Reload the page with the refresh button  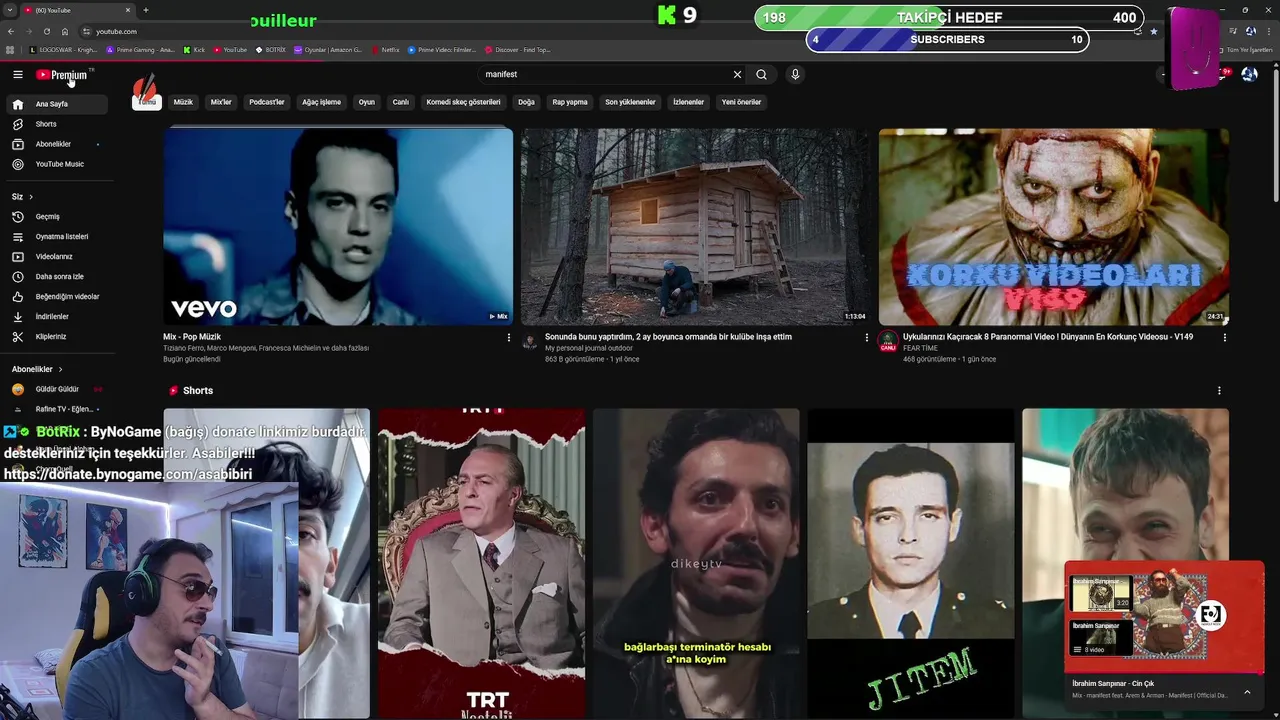[x=46, y=31]
